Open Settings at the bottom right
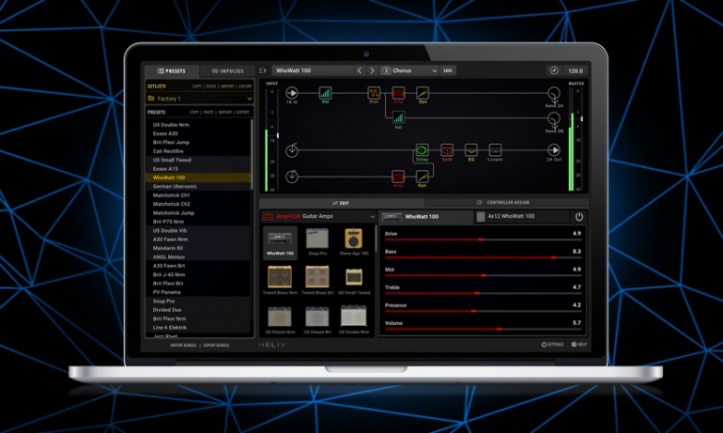The width and height of the screenshot is (723, 433). pos(552,344)
